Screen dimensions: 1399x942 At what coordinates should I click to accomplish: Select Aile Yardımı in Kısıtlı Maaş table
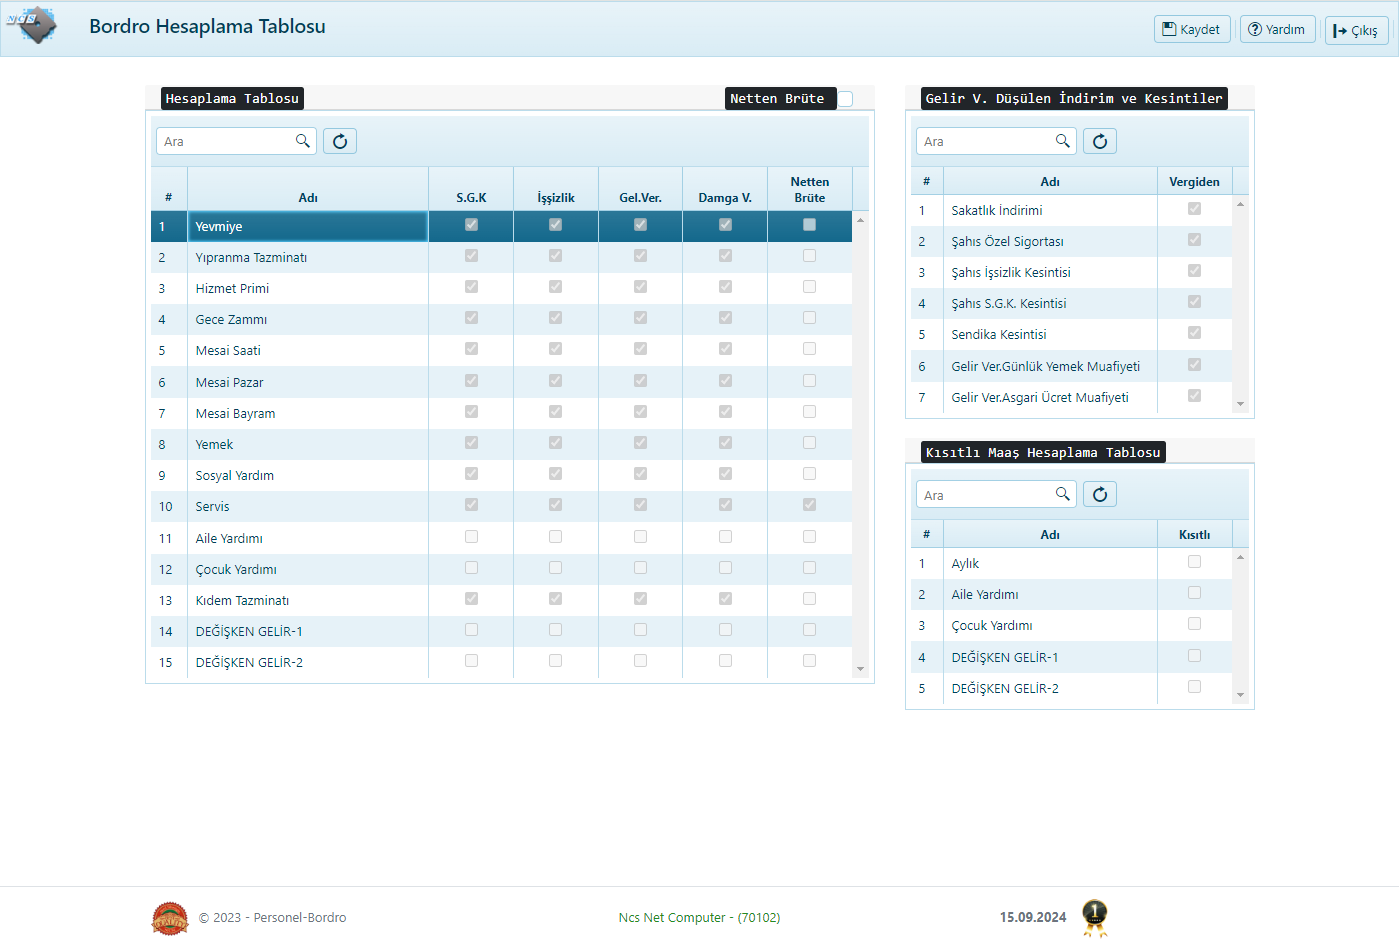tap(1072, 594)
